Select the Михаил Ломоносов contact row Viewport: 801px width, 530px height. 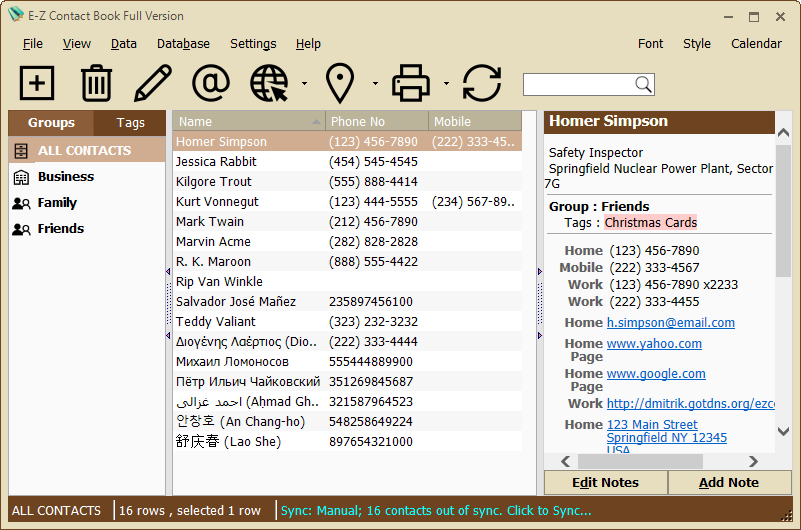(347, 362)
